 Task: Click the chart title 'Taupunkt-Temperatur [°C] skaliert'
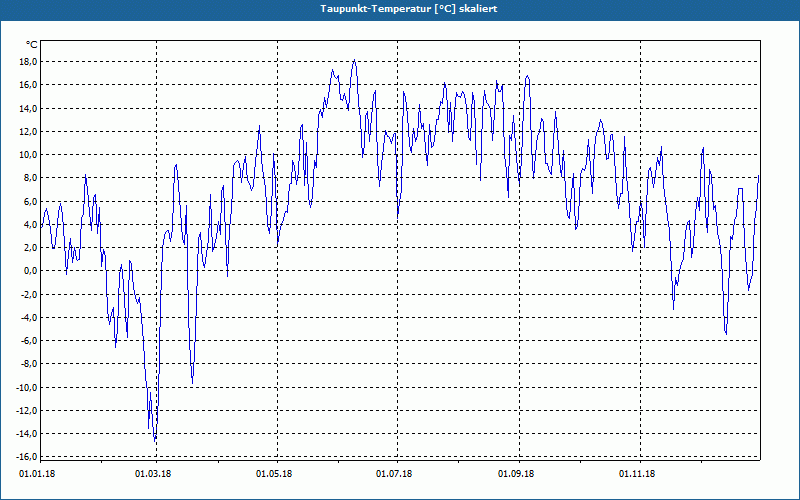[409, 9]
